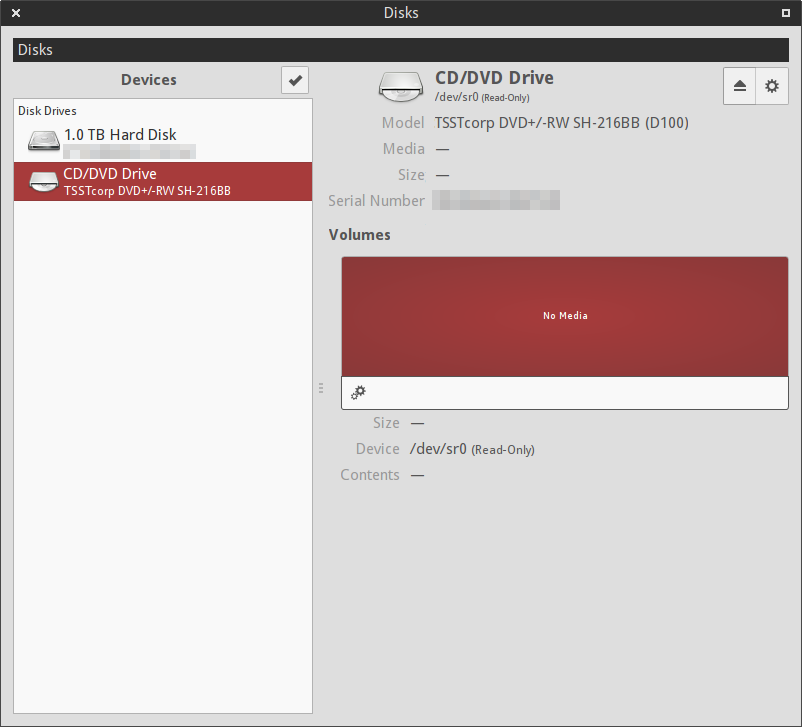The height and width of the screenshot is (727, 802).
Task: Click the dark Disks header bar
Action: pos(400,49)
